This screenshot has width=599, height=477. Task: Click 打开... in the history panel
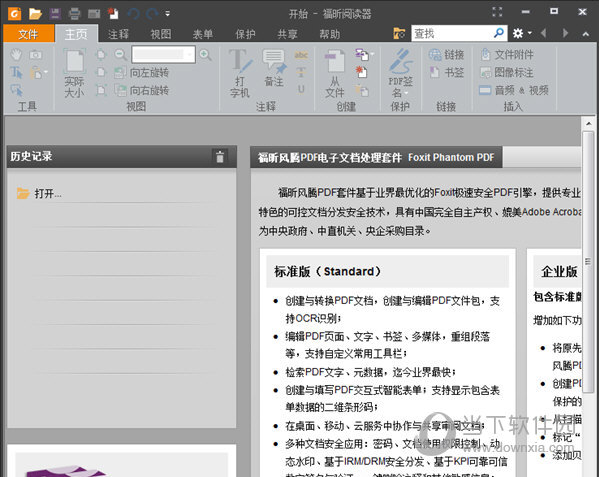tap(39, 194)
